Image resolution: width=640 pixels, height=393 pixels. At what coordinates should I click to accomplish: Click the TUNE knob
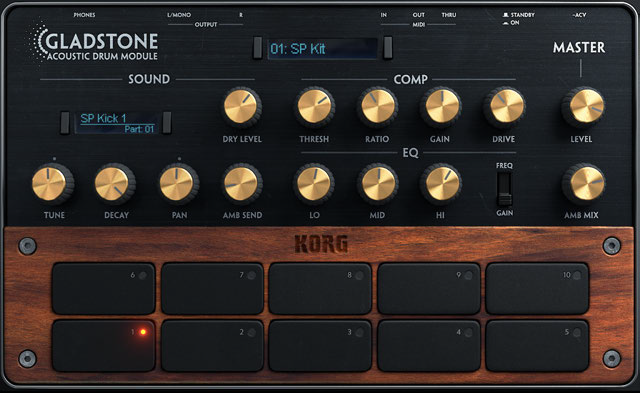coord(51,184)
